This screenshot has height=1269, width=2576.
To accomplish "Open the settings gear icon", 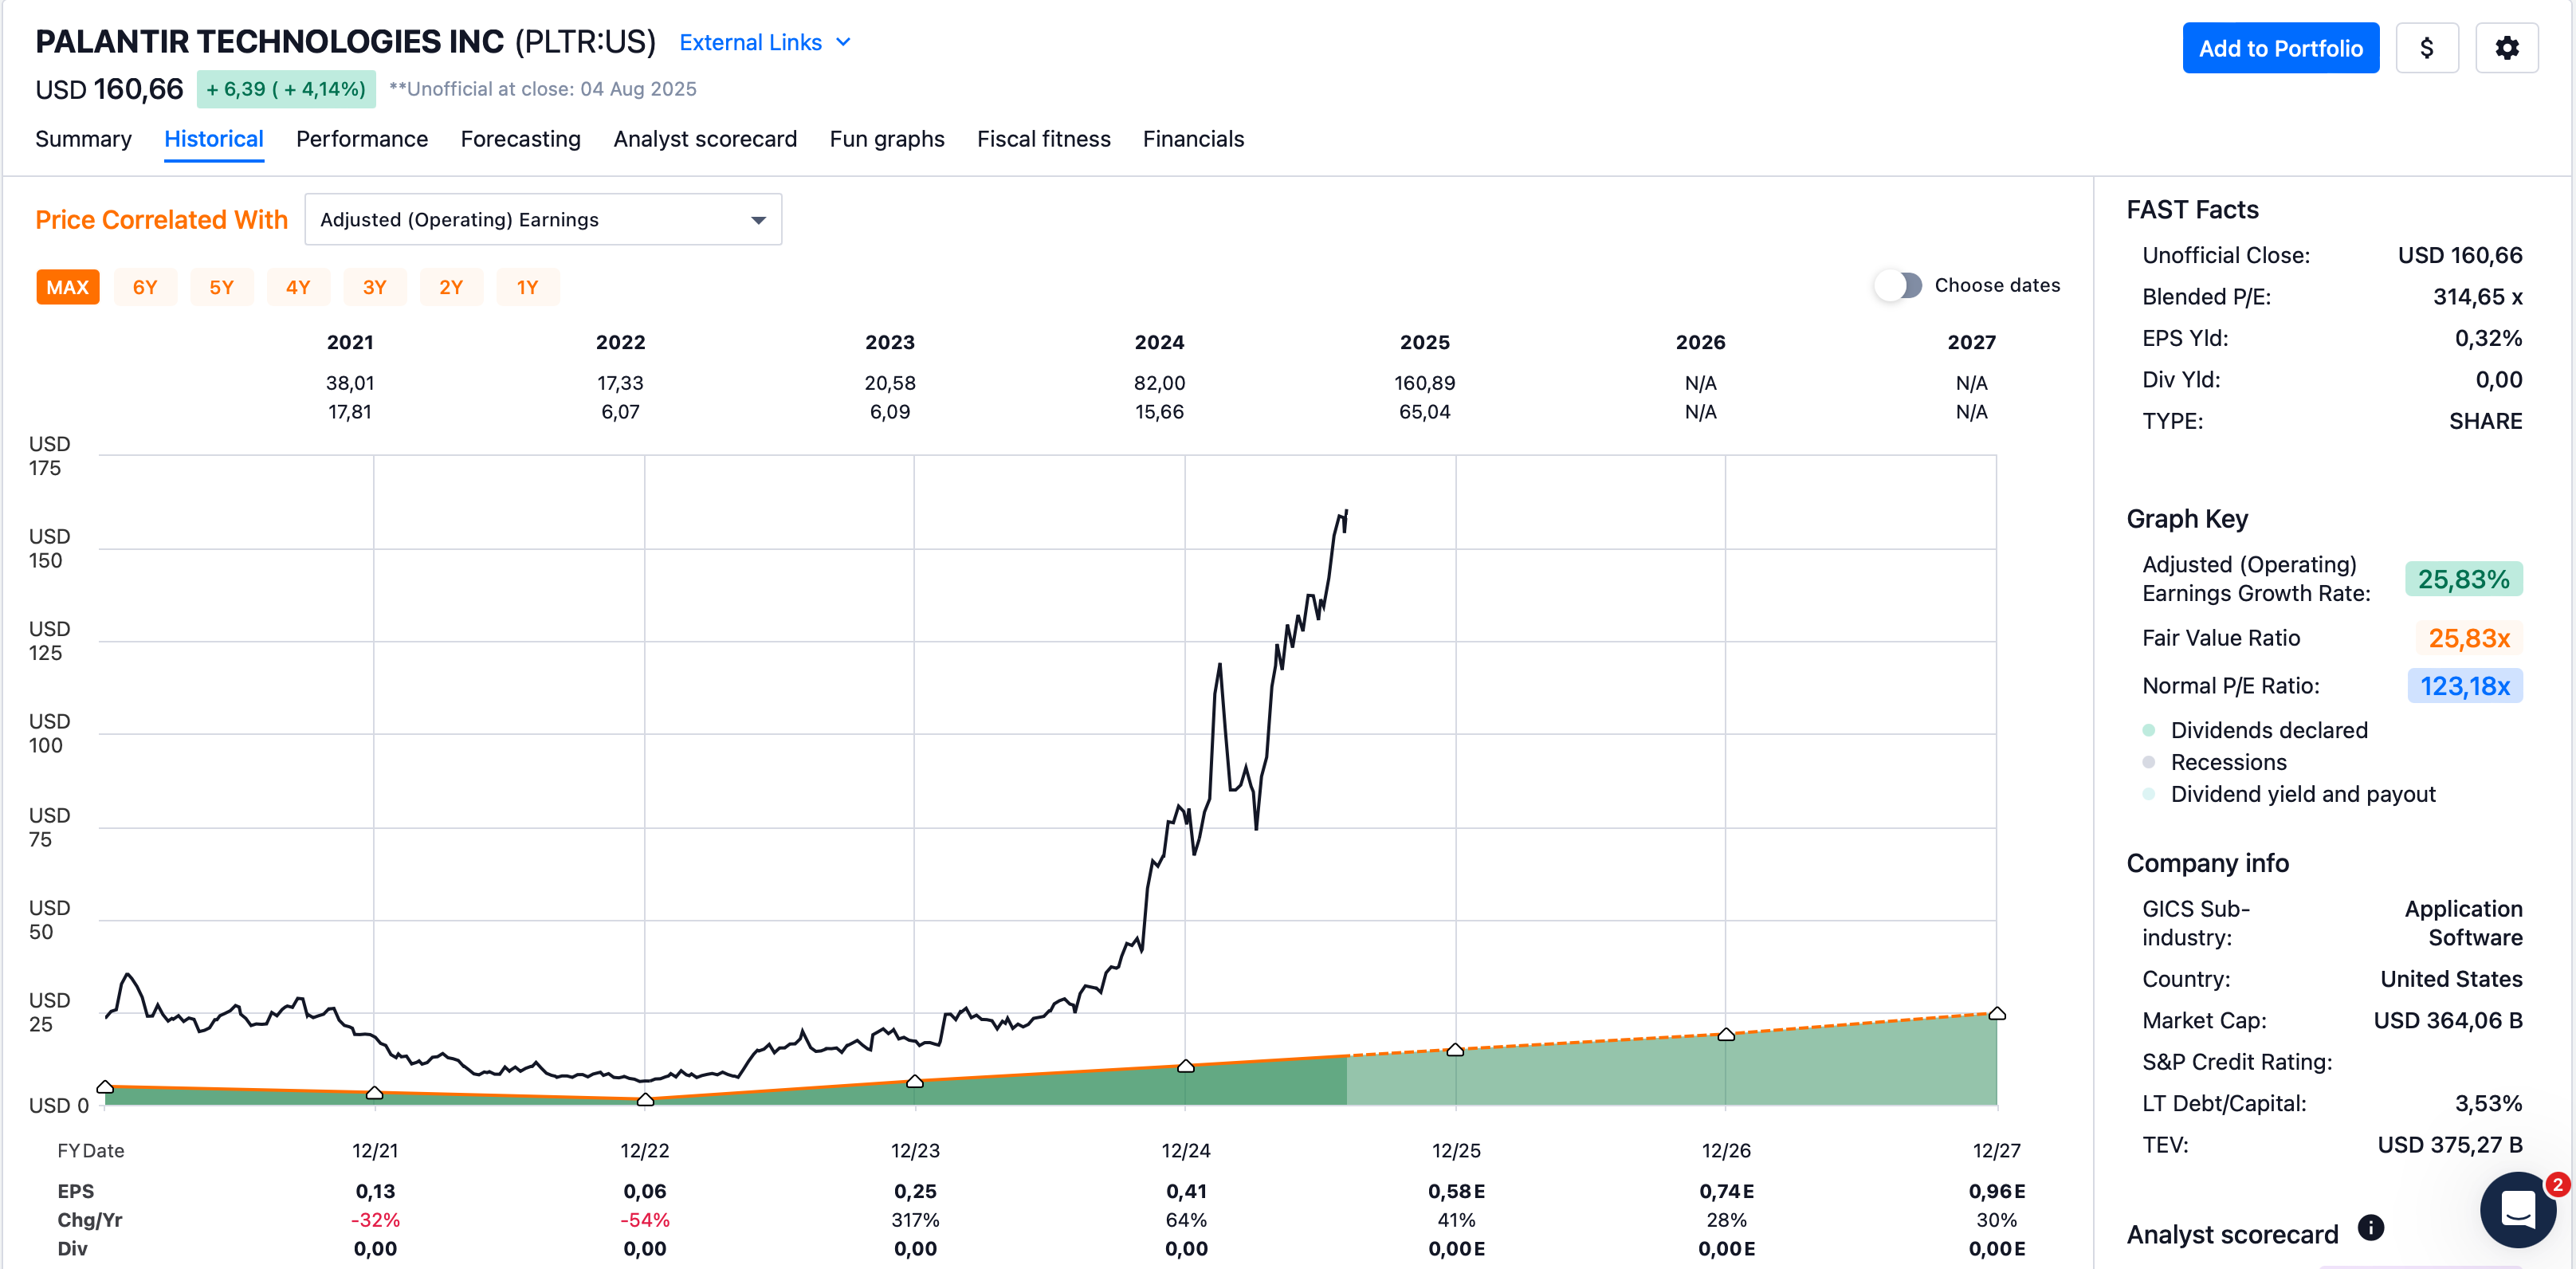I will [2506, 48].
